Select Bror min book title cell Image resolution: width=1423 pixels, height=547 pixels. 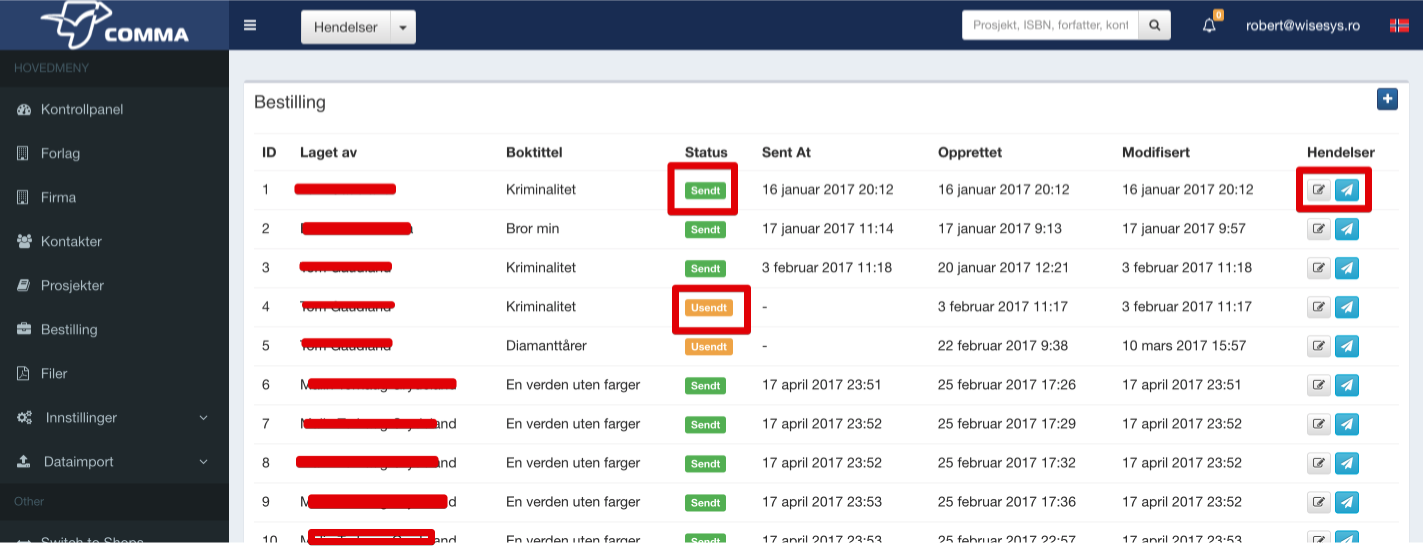533,229
